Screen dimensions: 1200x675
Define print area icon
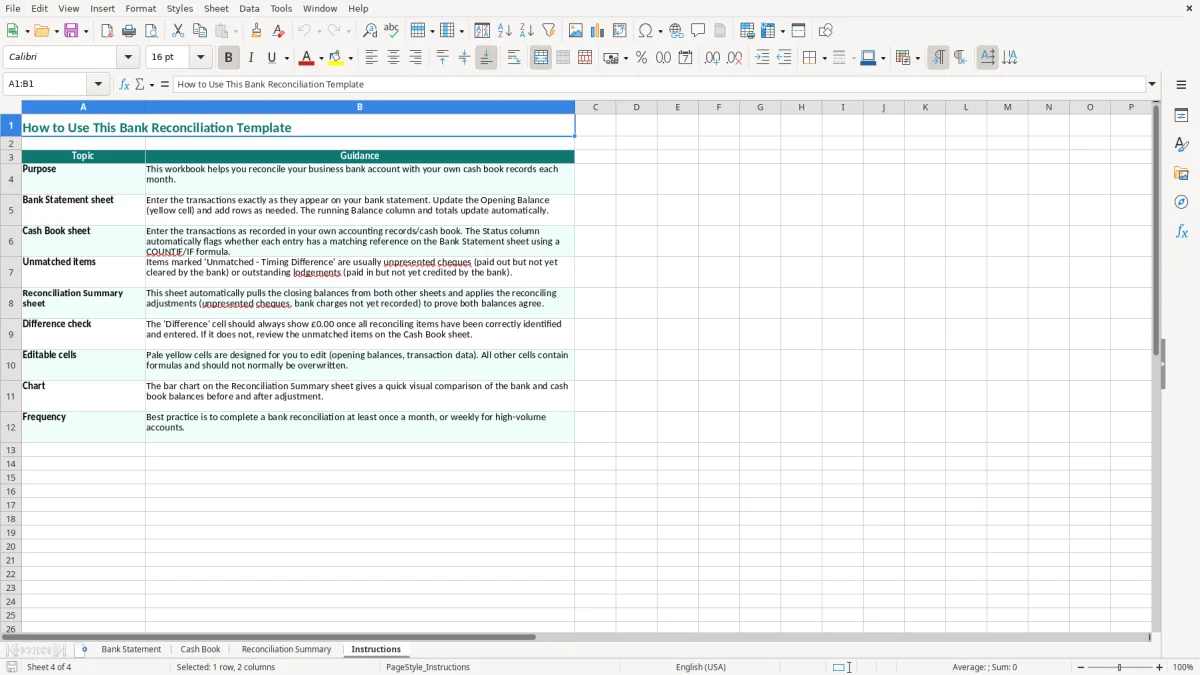(747, 31)
